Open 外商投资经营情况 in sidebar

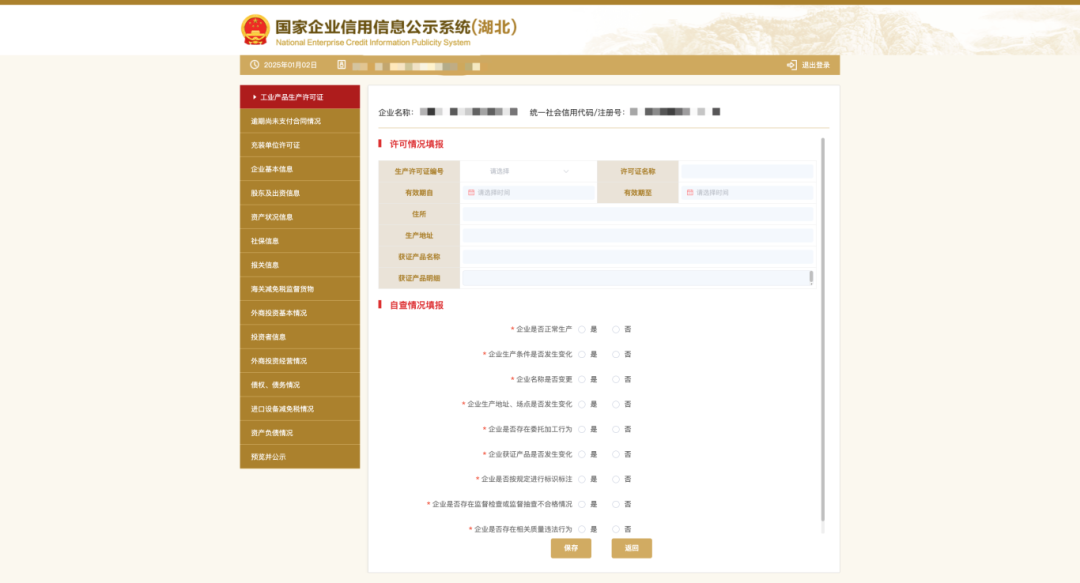300,361
